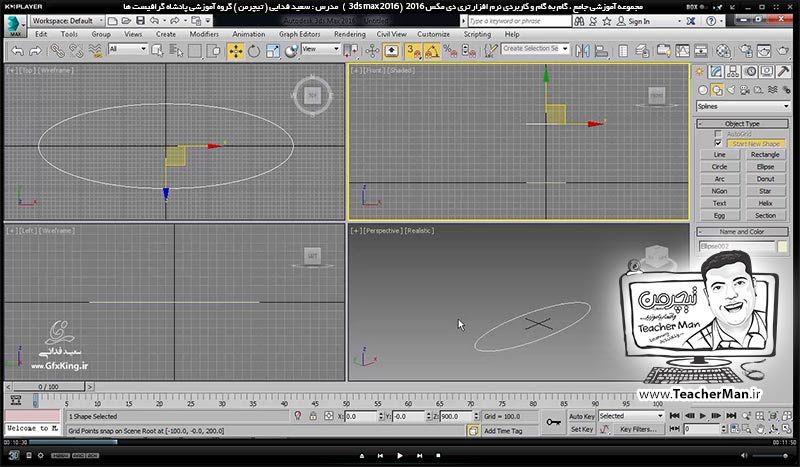
Task: Toggle the Selection Lock padlock
Action: (313, 416)
